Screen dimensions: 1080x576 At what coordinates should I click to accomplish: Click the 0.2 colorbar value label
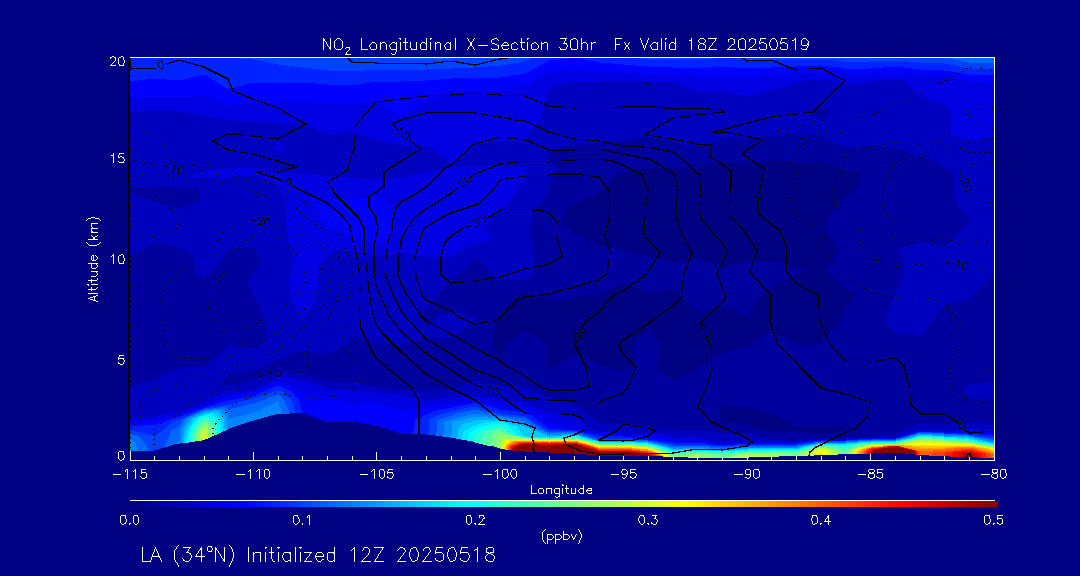click(475, 521)
